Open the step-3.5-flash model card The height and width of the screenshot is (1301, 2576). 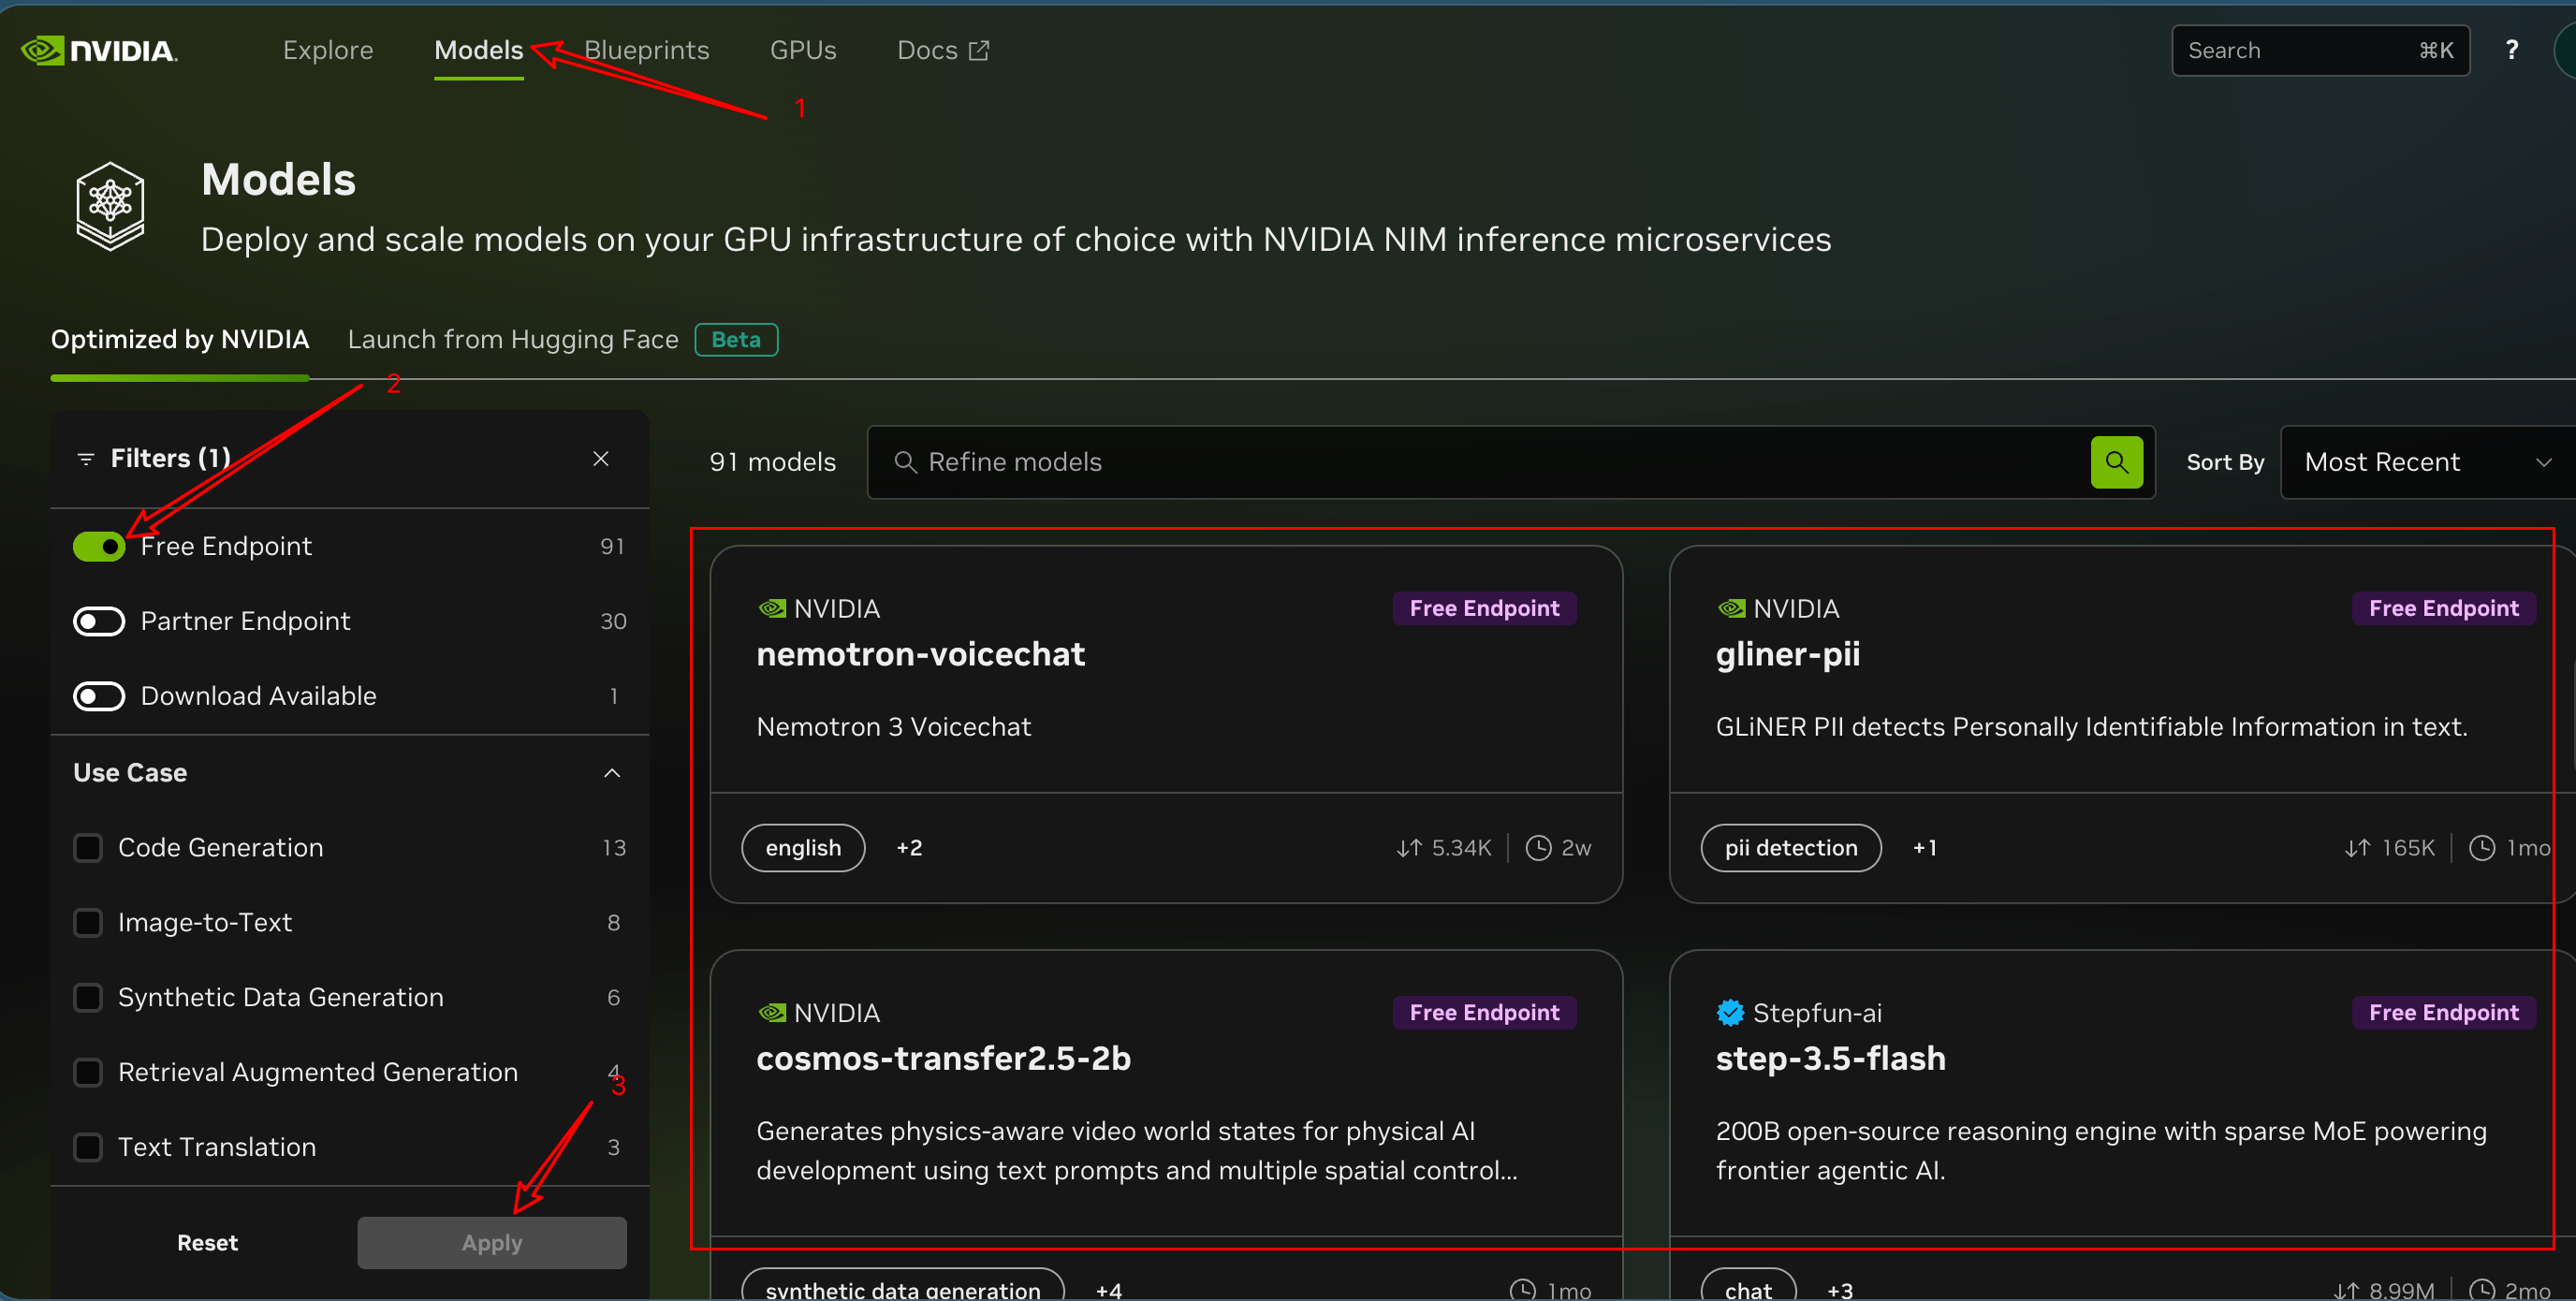pos(2122,1125)
